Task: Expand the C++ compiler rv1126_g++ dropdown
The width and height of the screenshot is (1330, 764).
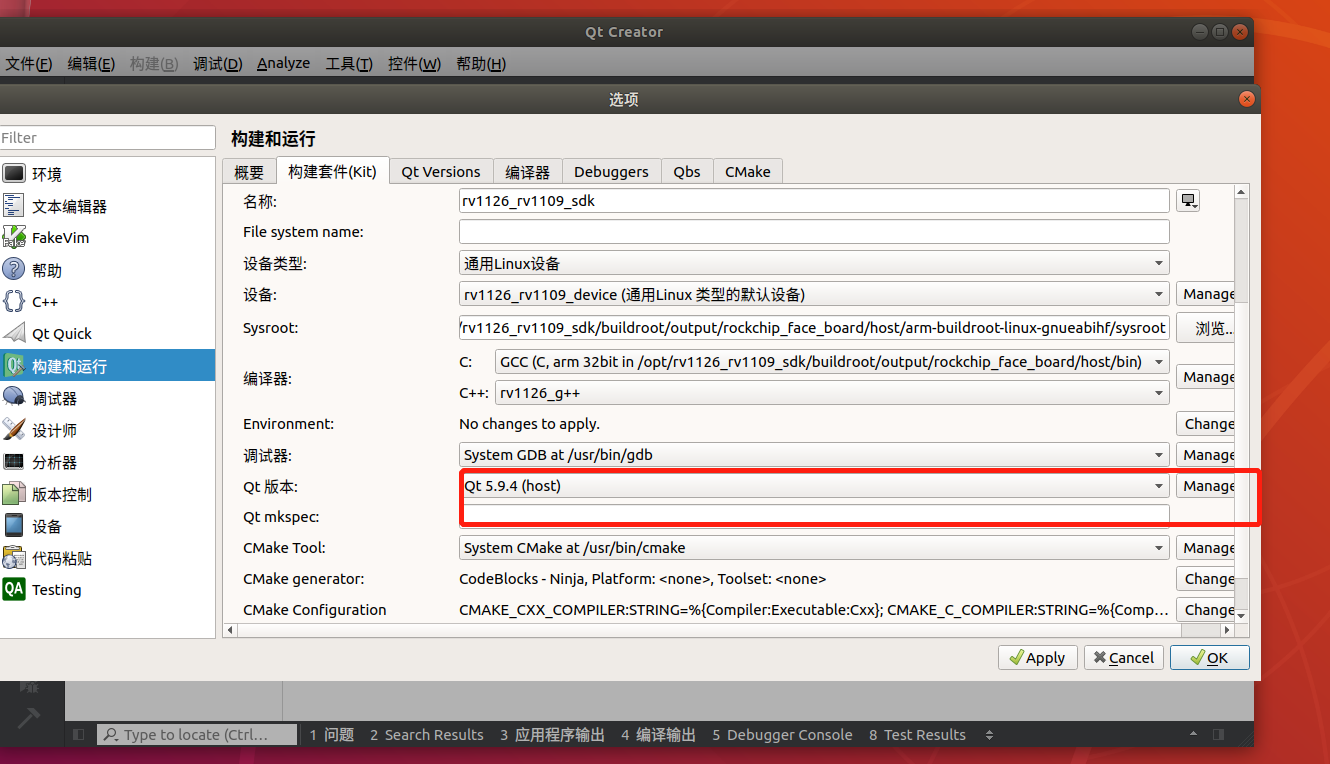Action: [832, 394]
